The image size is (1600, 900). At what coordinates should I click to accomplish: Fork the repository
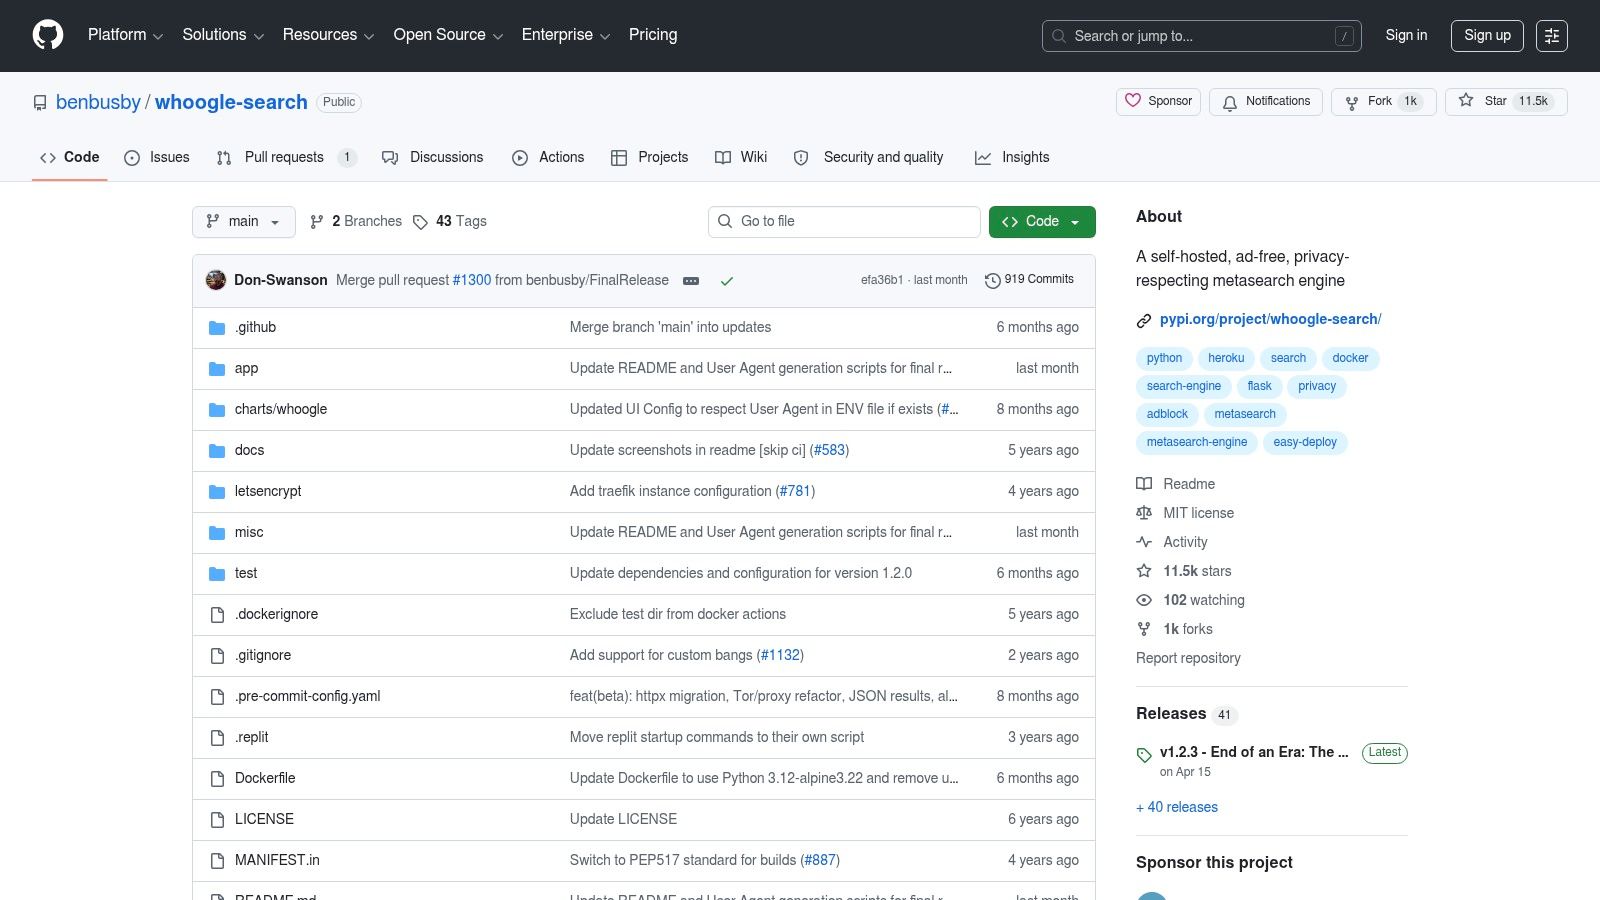coord(1384,102)
